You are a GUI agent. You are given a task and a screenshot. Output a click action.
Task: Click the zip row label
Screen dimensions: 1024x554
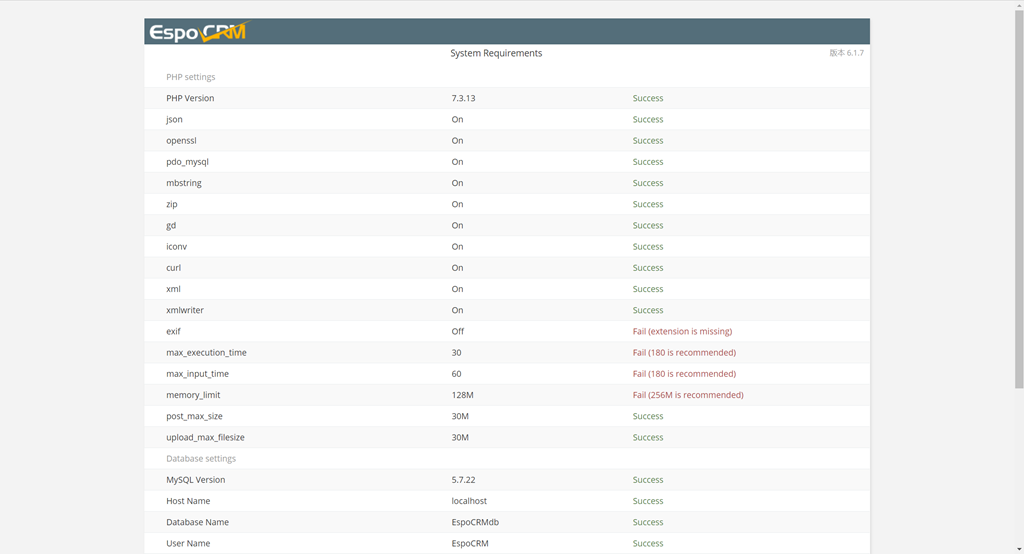(172, 204)
